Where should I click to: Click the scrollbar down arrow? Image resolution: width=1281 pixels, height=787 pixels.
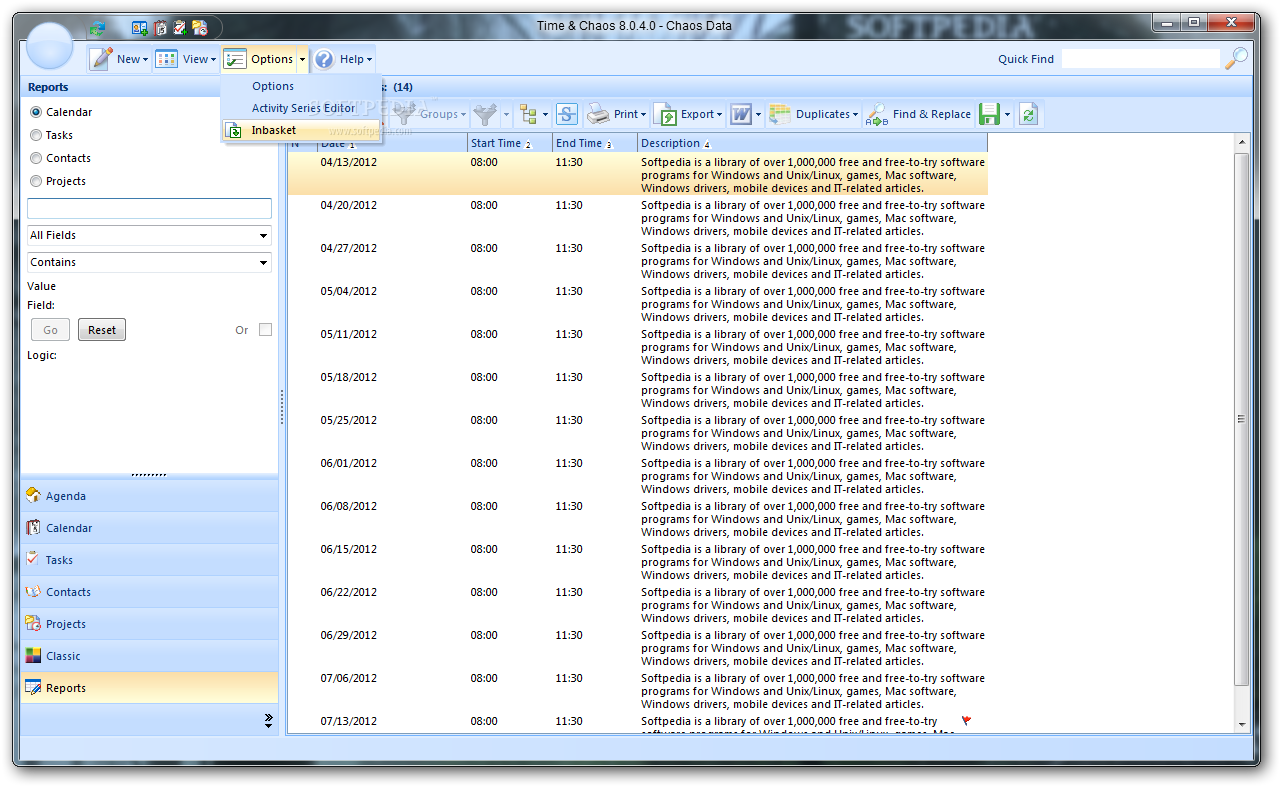[x=1242, y=724]
